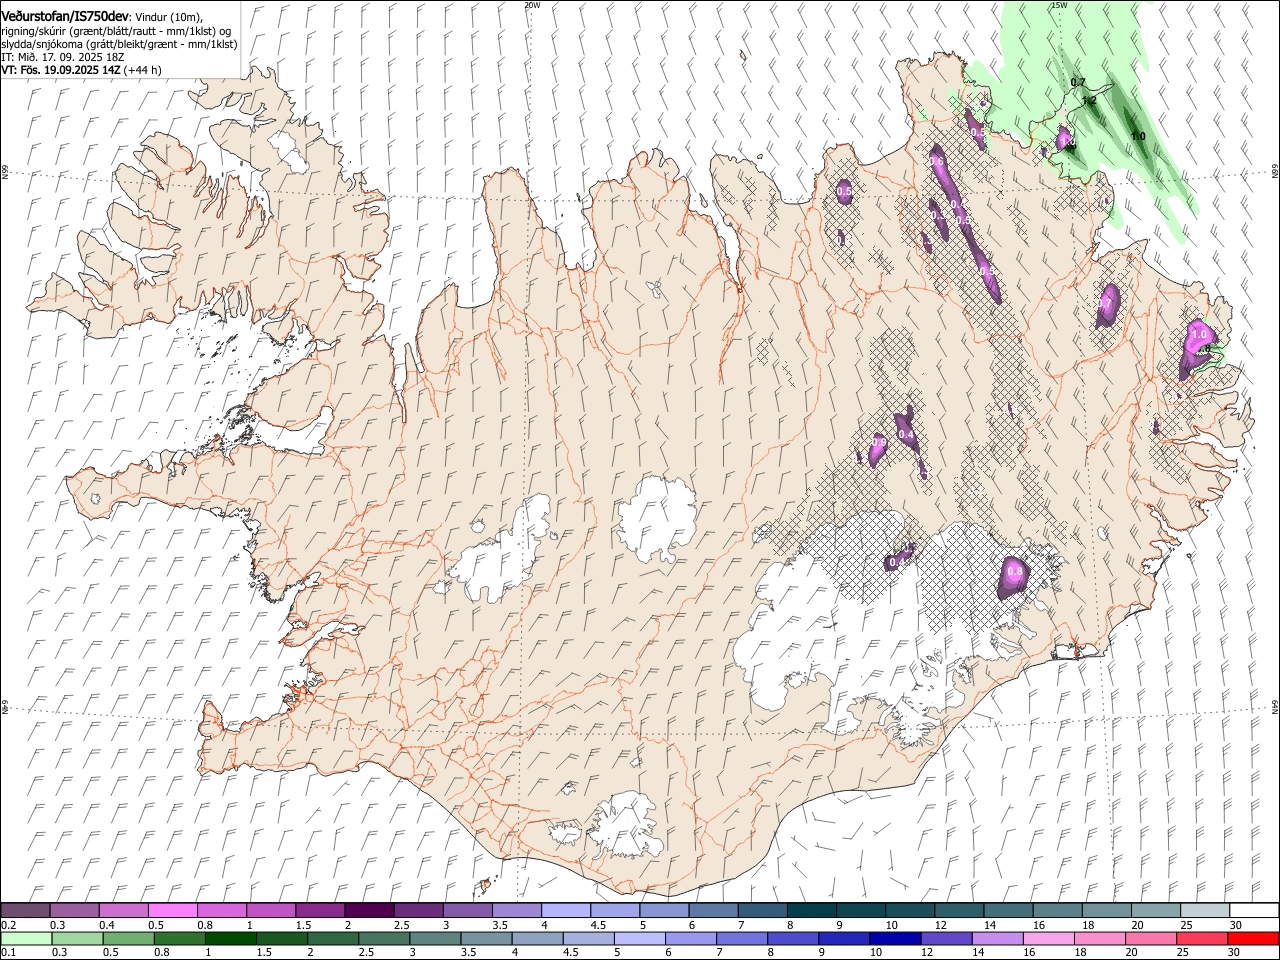This screenshot has height=960, width=1280.
Task: Click the long purple snow streak in northeast Iceland
Action: pyautogui.click(x=964, y=222)
